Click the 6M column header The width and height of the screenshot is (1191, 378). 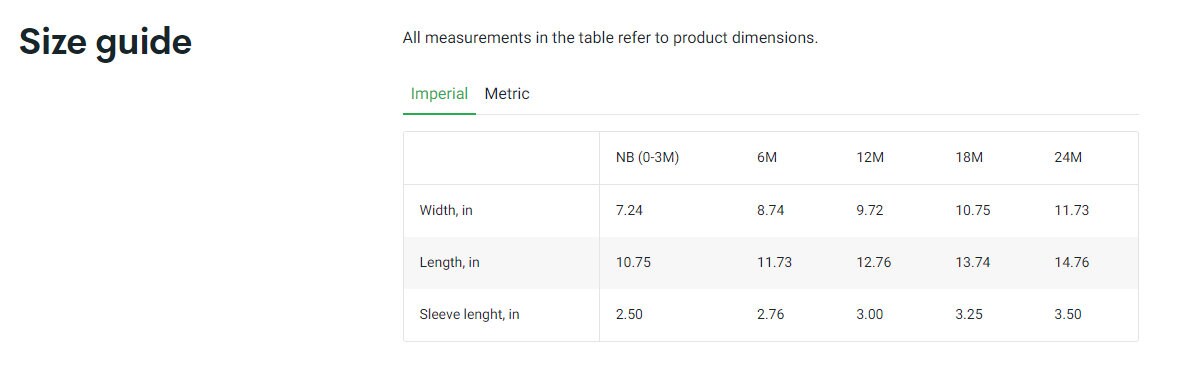click(767, 158)
